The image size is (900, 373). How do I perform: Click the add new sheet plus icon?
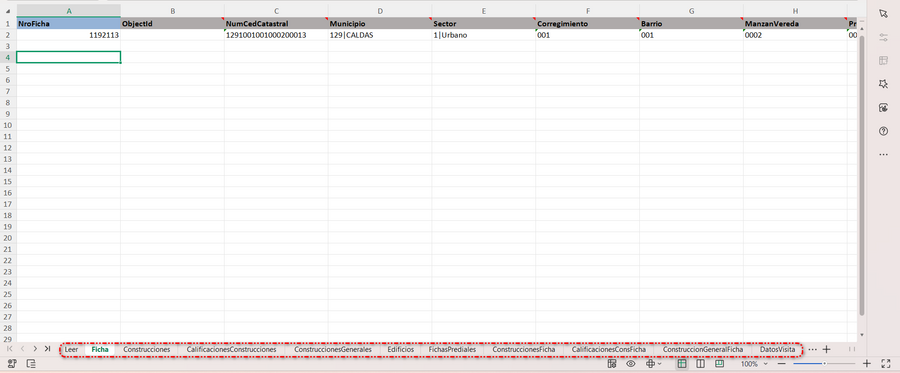point(827,349)
